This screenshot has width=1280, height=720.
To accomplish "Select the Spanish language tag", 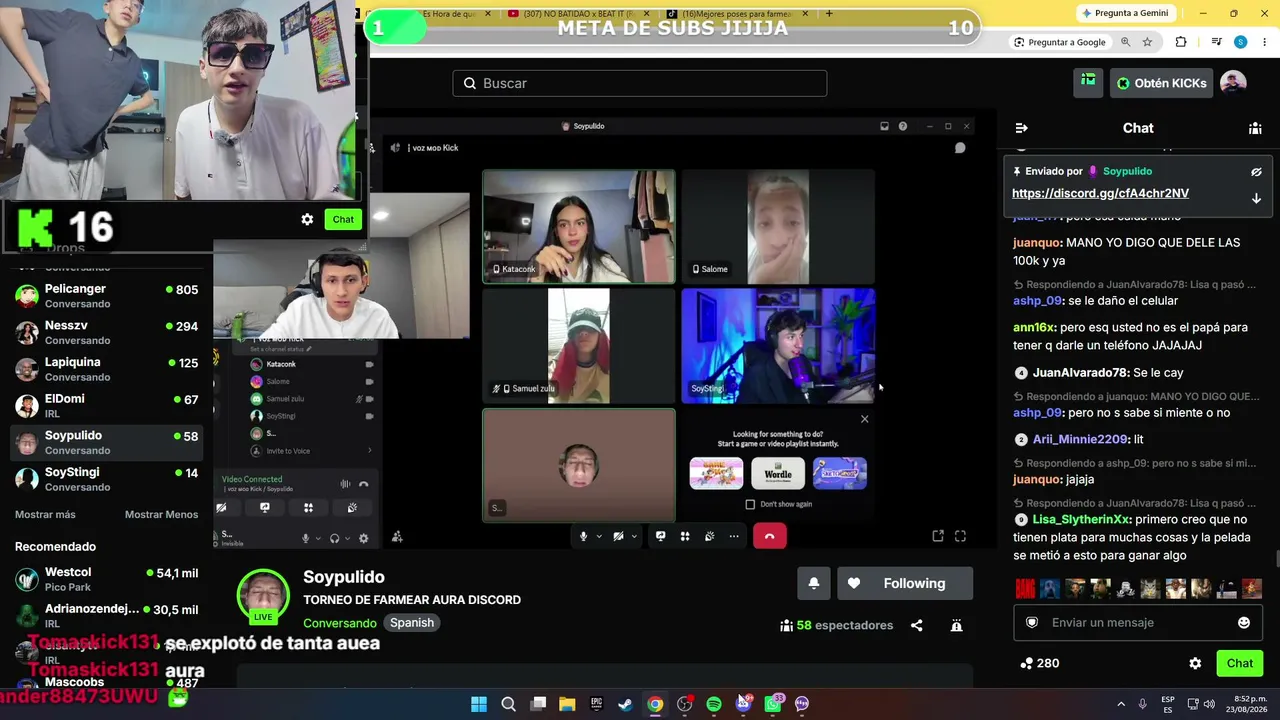I will pyautogui.click(x=412, y=623).
